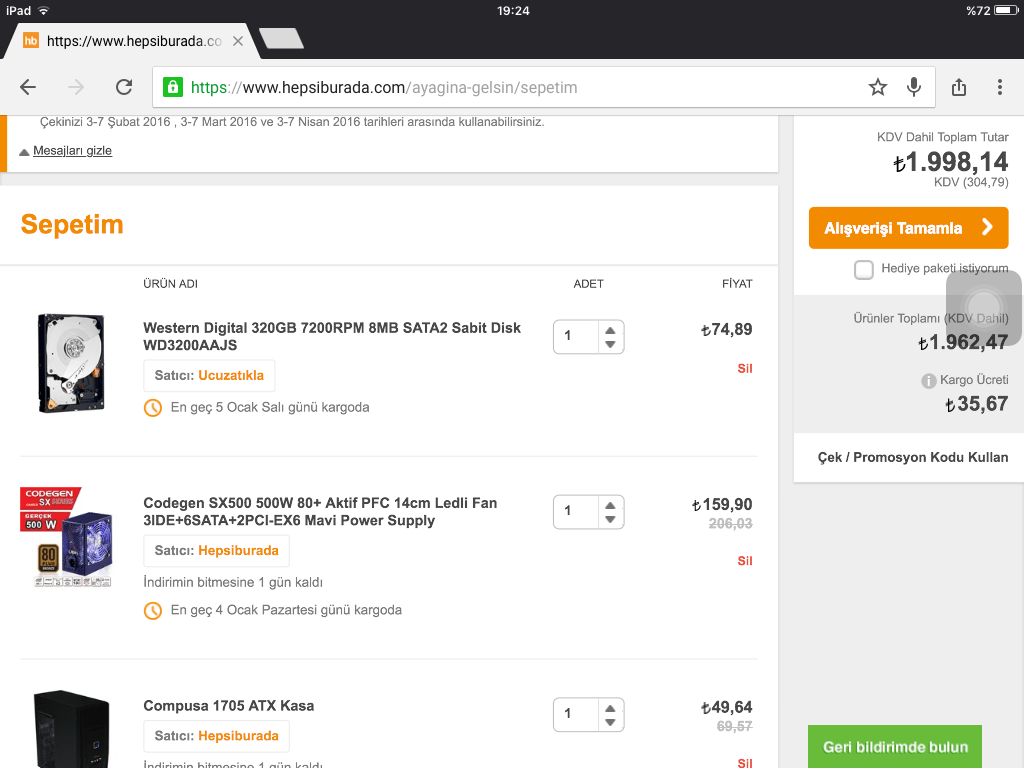Collapse messages via Mesajları gizle

[x=72, y=151]
